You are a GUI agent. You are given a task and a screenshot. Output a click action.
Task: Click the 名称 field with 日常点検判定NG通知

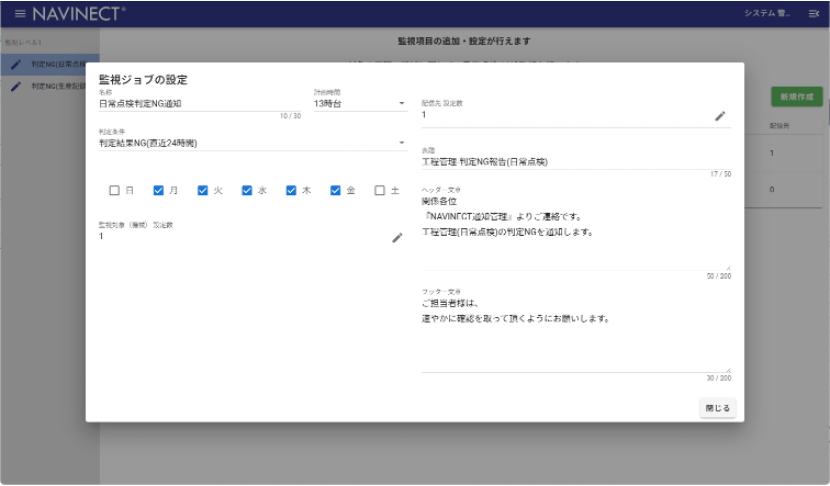[200, 104]
